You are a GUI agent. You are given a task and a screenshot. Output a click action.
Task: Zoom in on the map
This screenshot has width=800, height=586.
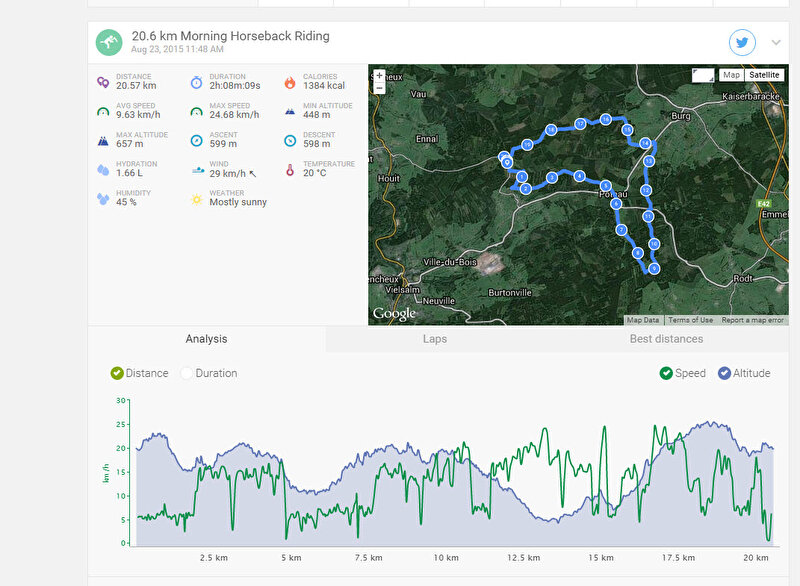(379, 75)
